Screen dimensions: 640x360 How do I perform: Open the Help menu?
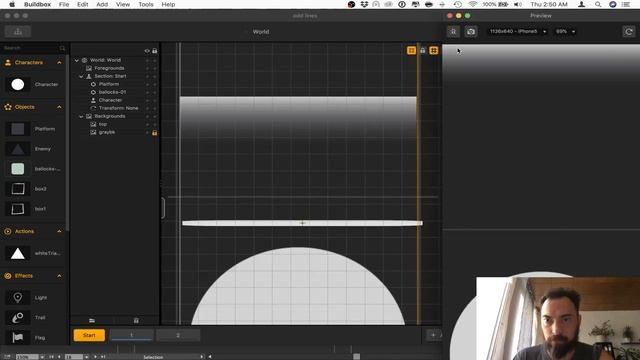[x=168, y=4]
